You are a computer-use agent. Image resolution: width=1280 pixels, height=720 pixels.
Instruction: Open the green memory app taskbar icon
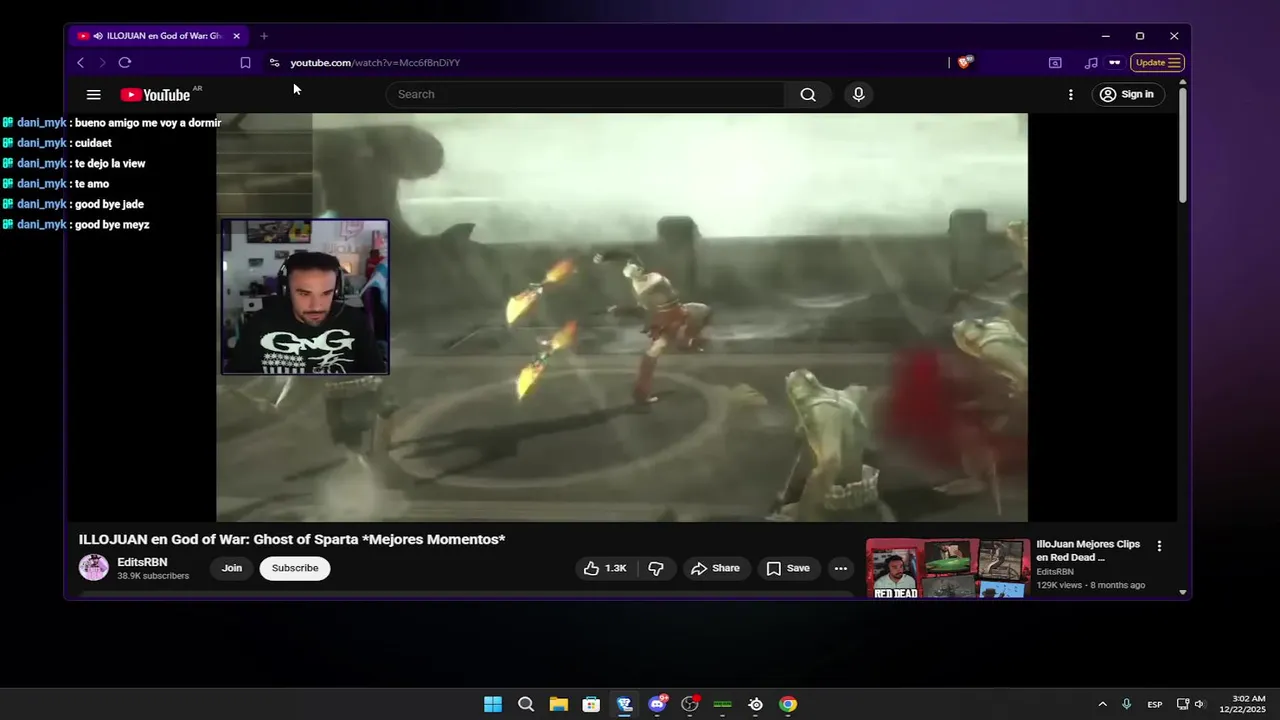point(723,704)
